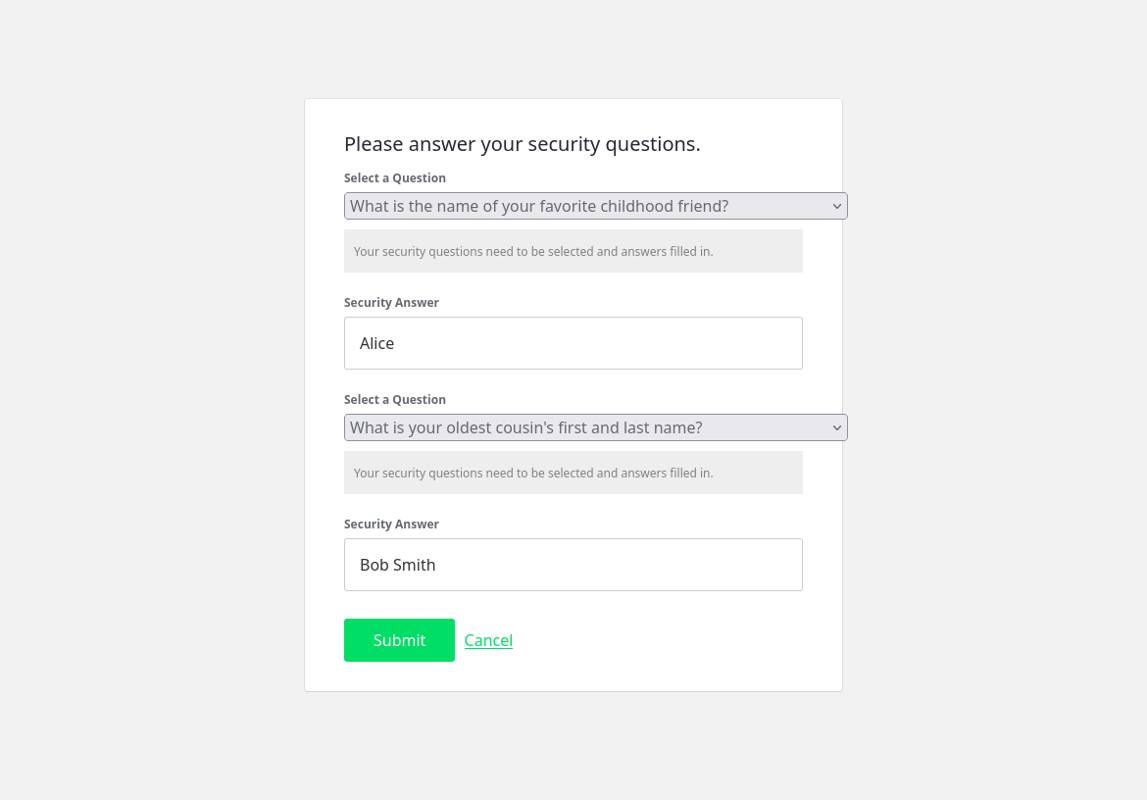1147x800 pixels.
Task: Select the childhood friend question combo box
Action: (x=595, y=206)
